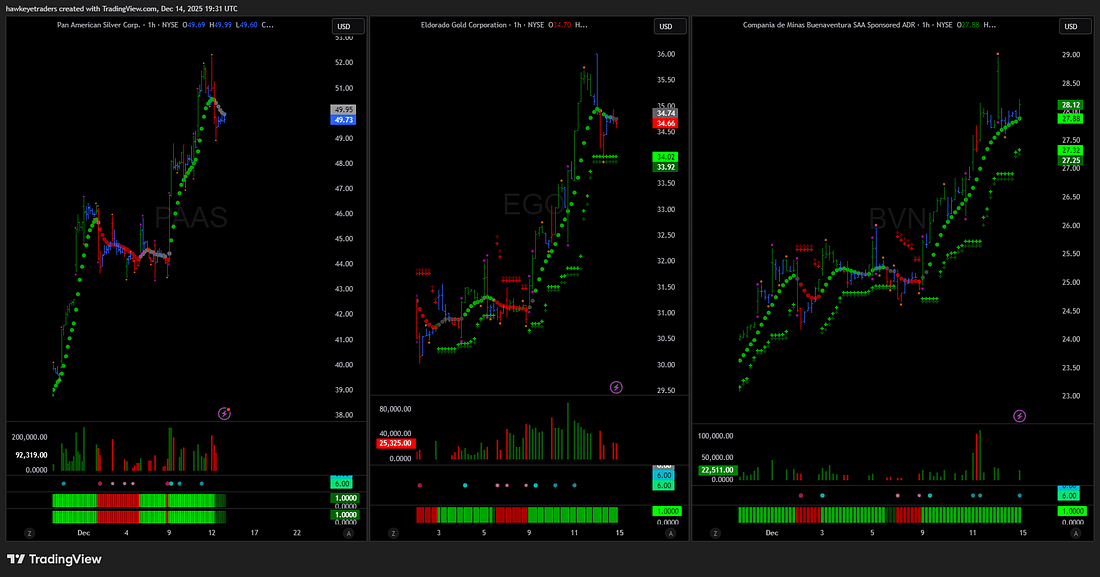This screenshot has height=577, width=1100.
Task: Click the bright green 27.88 price label
Action: [1071, 119]
